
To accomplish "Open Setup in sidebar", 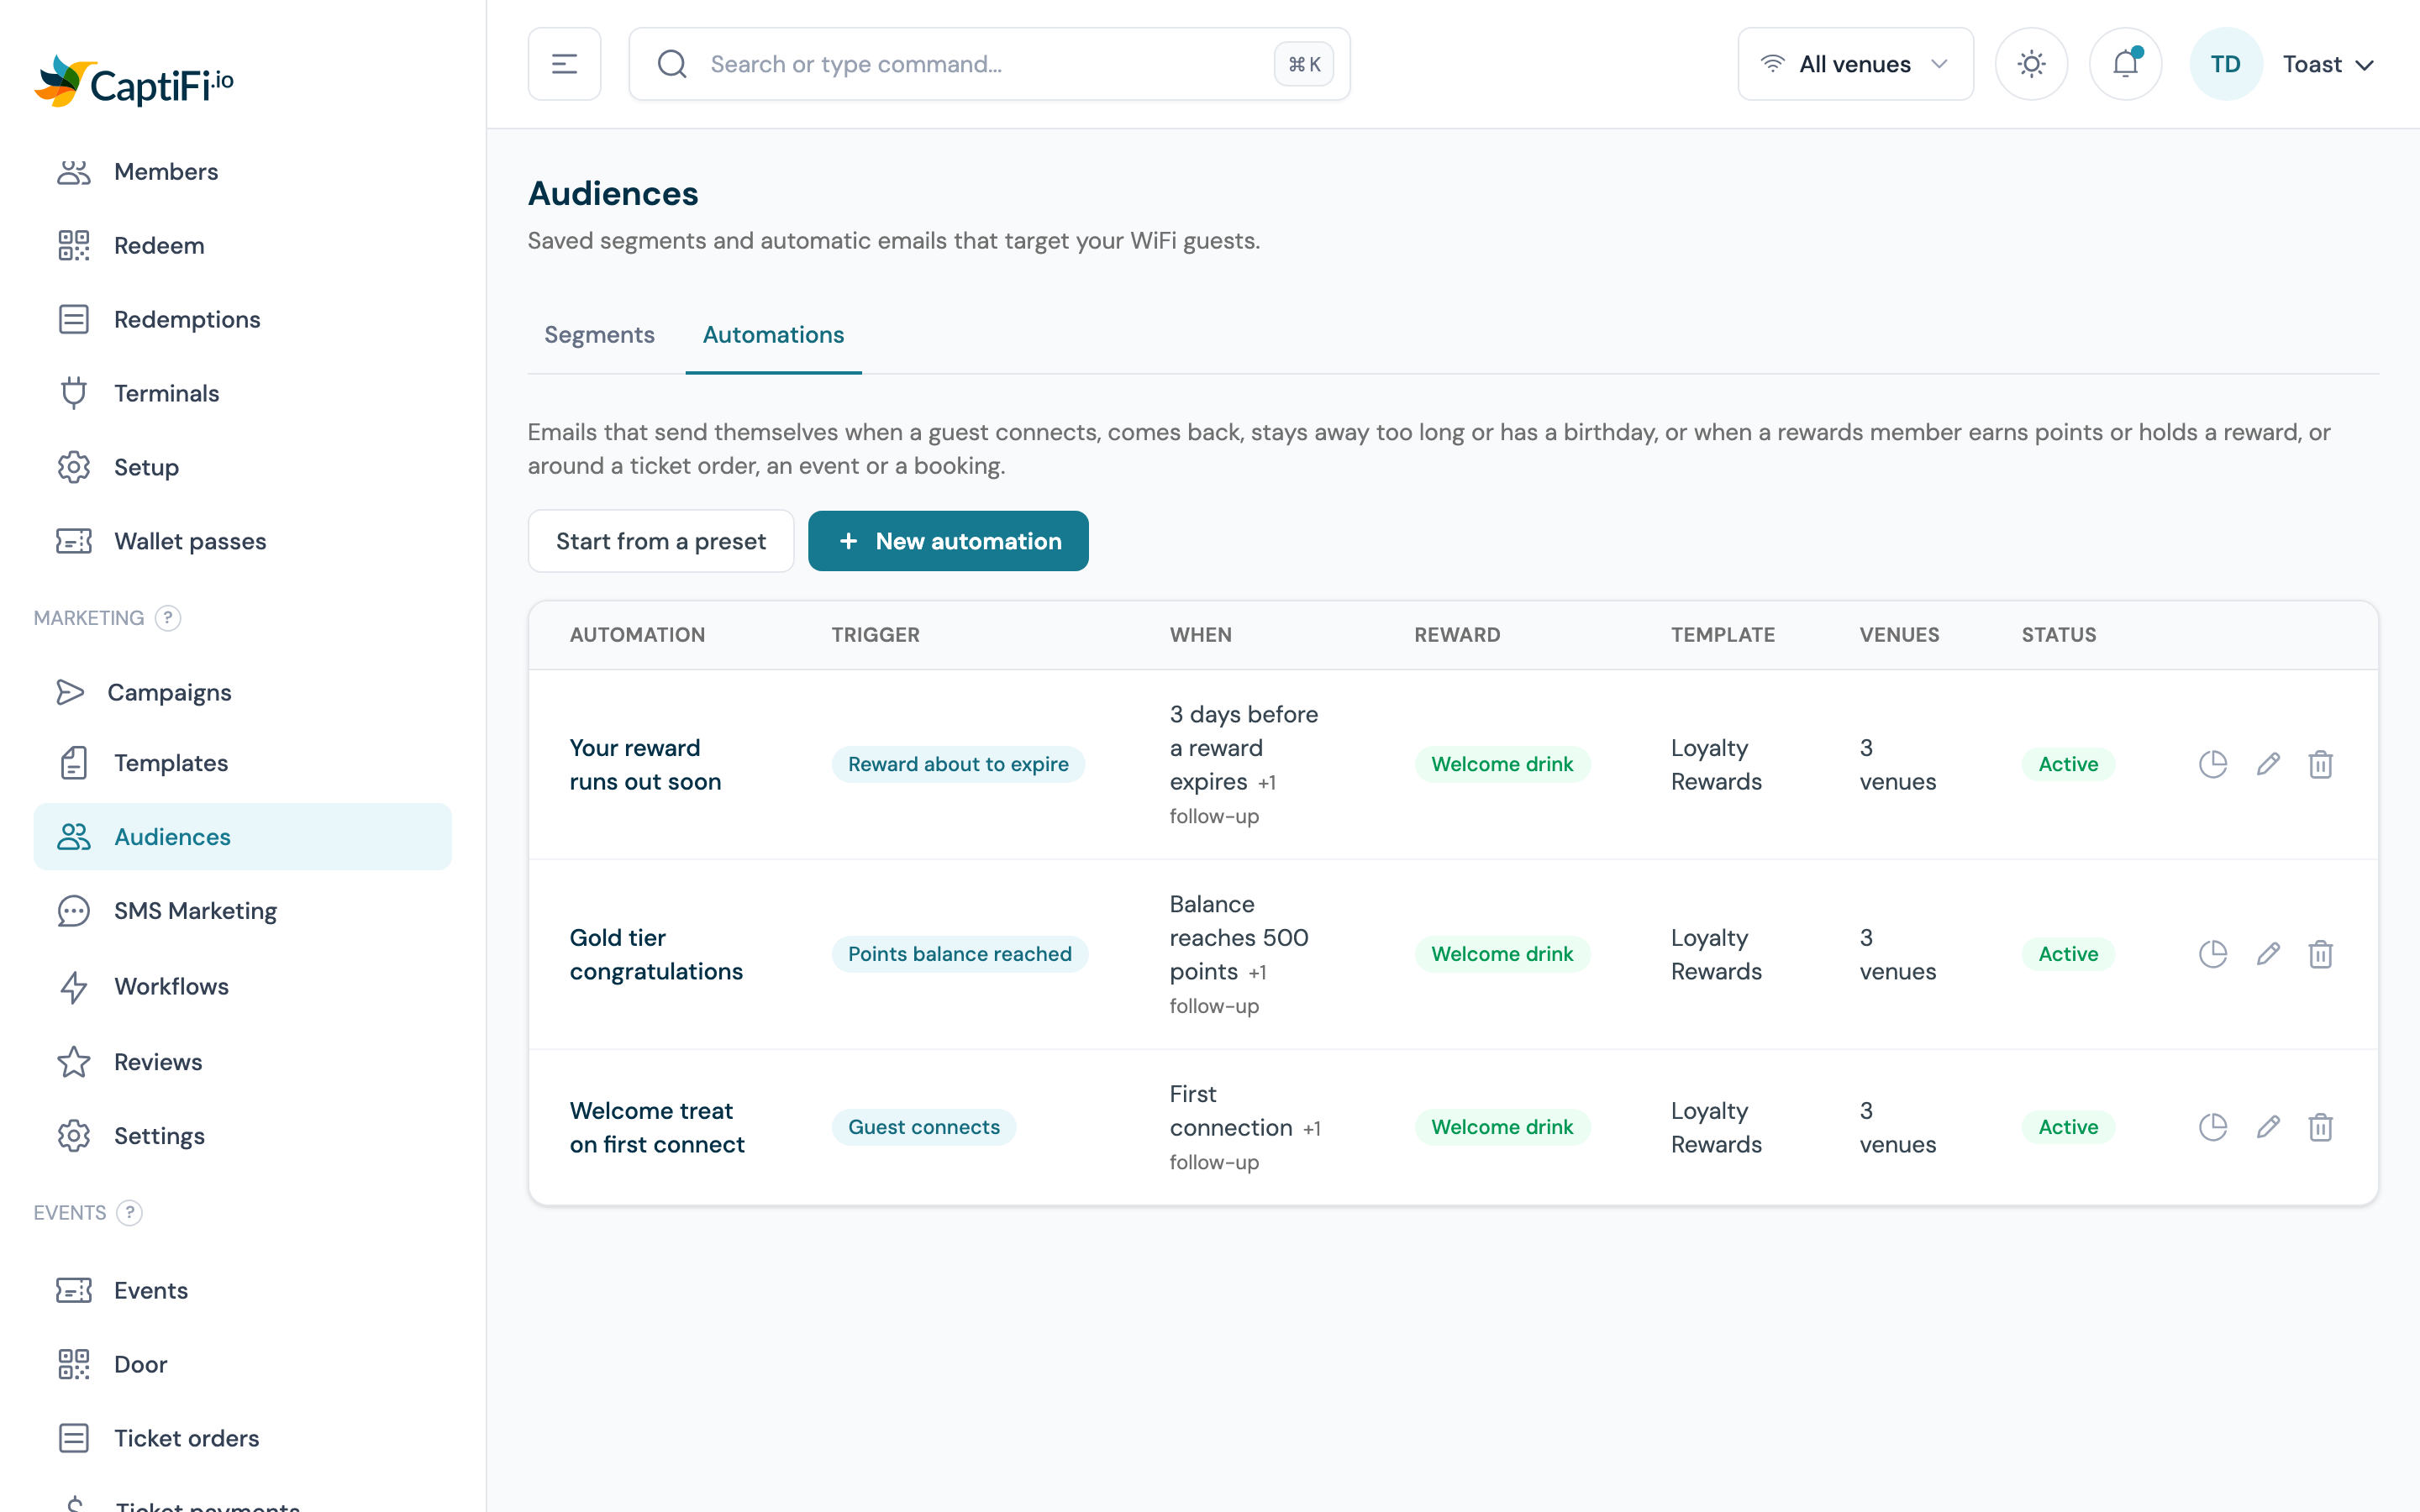I will (242, 467).
